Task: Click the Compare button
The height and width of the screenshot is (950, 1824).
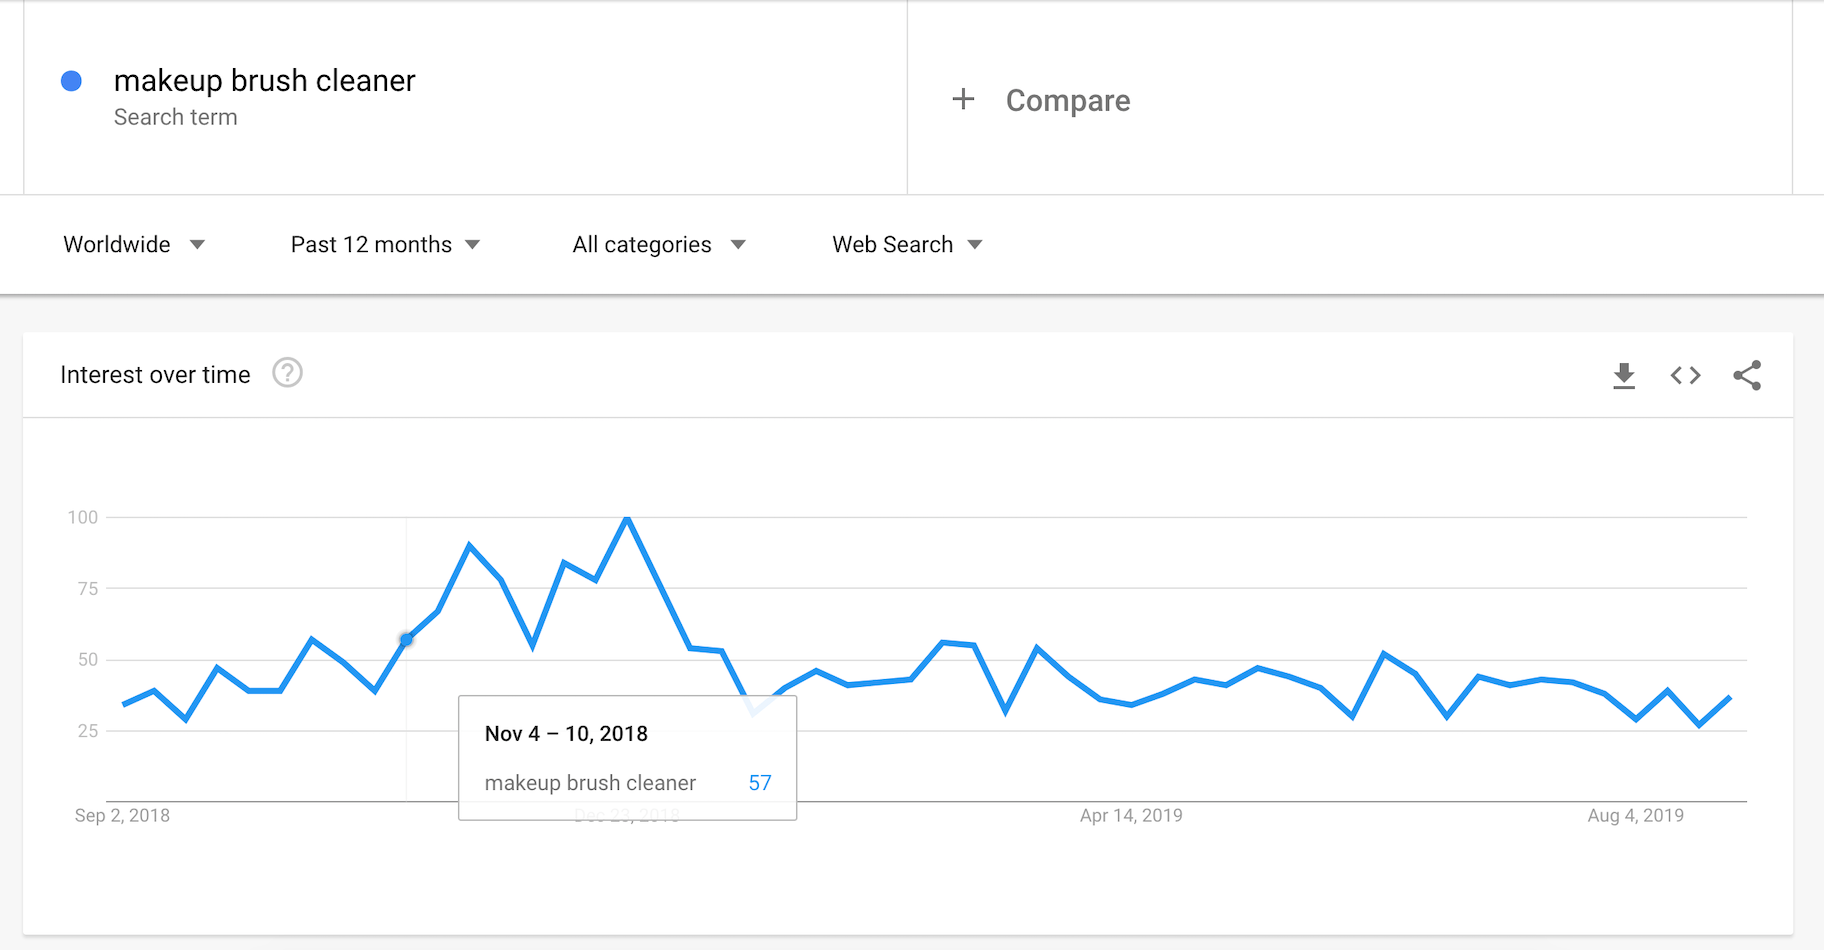Action: coord(1067,100)
